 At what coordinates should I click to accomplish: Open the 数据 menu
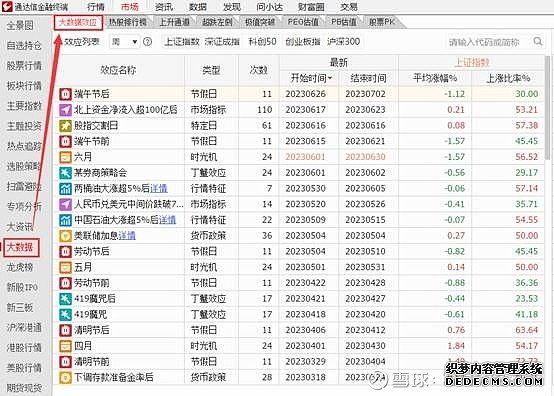(198, 7)
